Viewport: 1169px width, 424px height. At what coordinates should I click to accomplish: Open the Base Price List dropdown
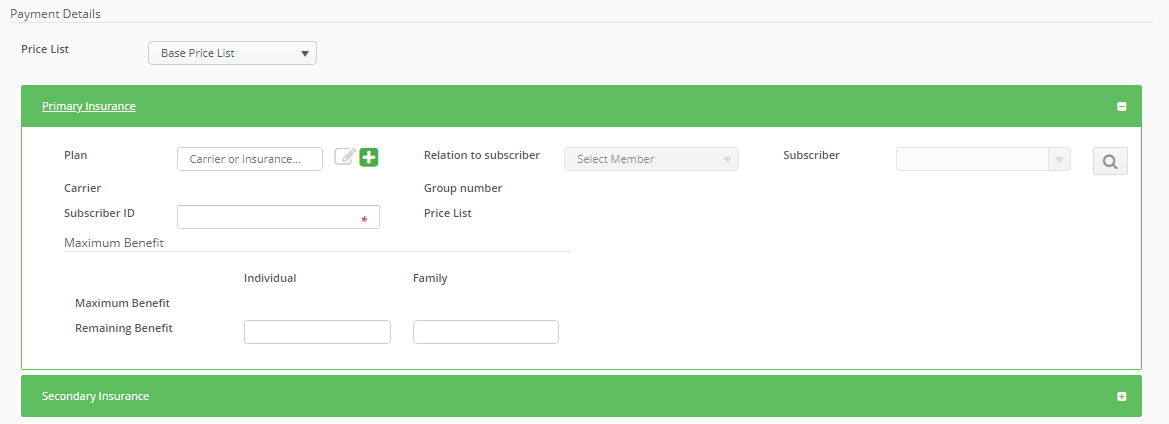click(232, 53)
